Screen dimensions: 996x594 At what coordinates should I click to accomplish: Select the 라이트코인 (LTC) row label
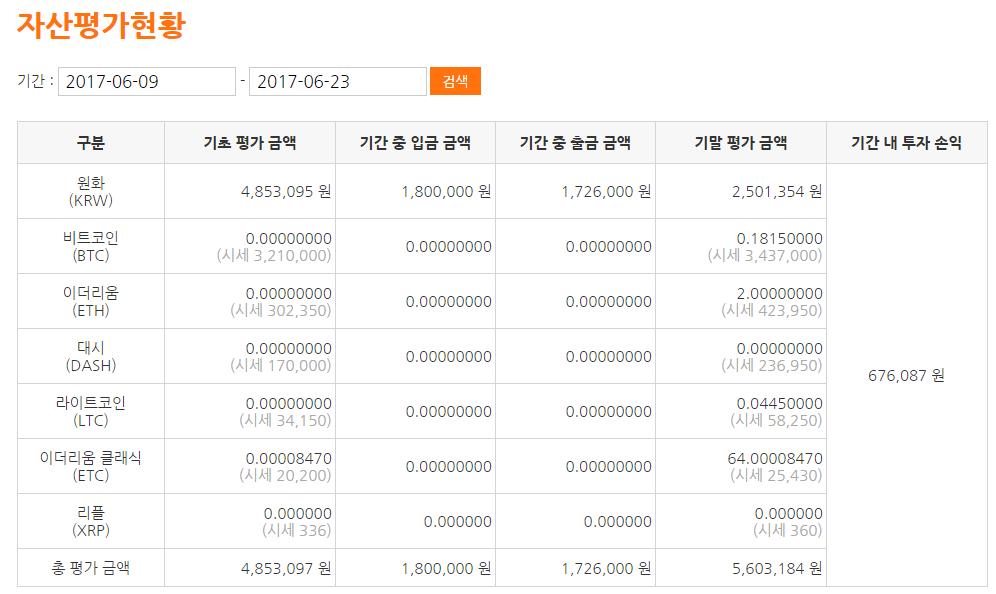pyautogui.click(x=91, y=412)
